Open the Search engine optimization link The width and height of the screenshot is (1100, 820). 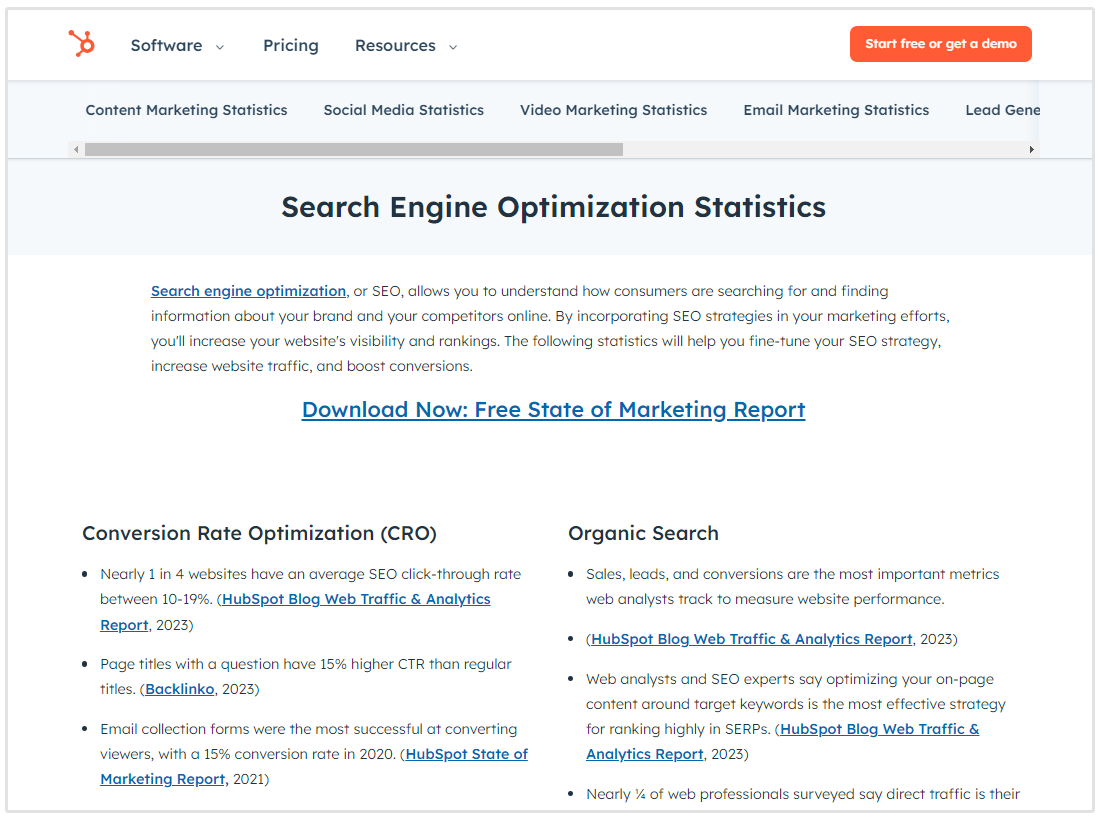(x=248, y=291)
